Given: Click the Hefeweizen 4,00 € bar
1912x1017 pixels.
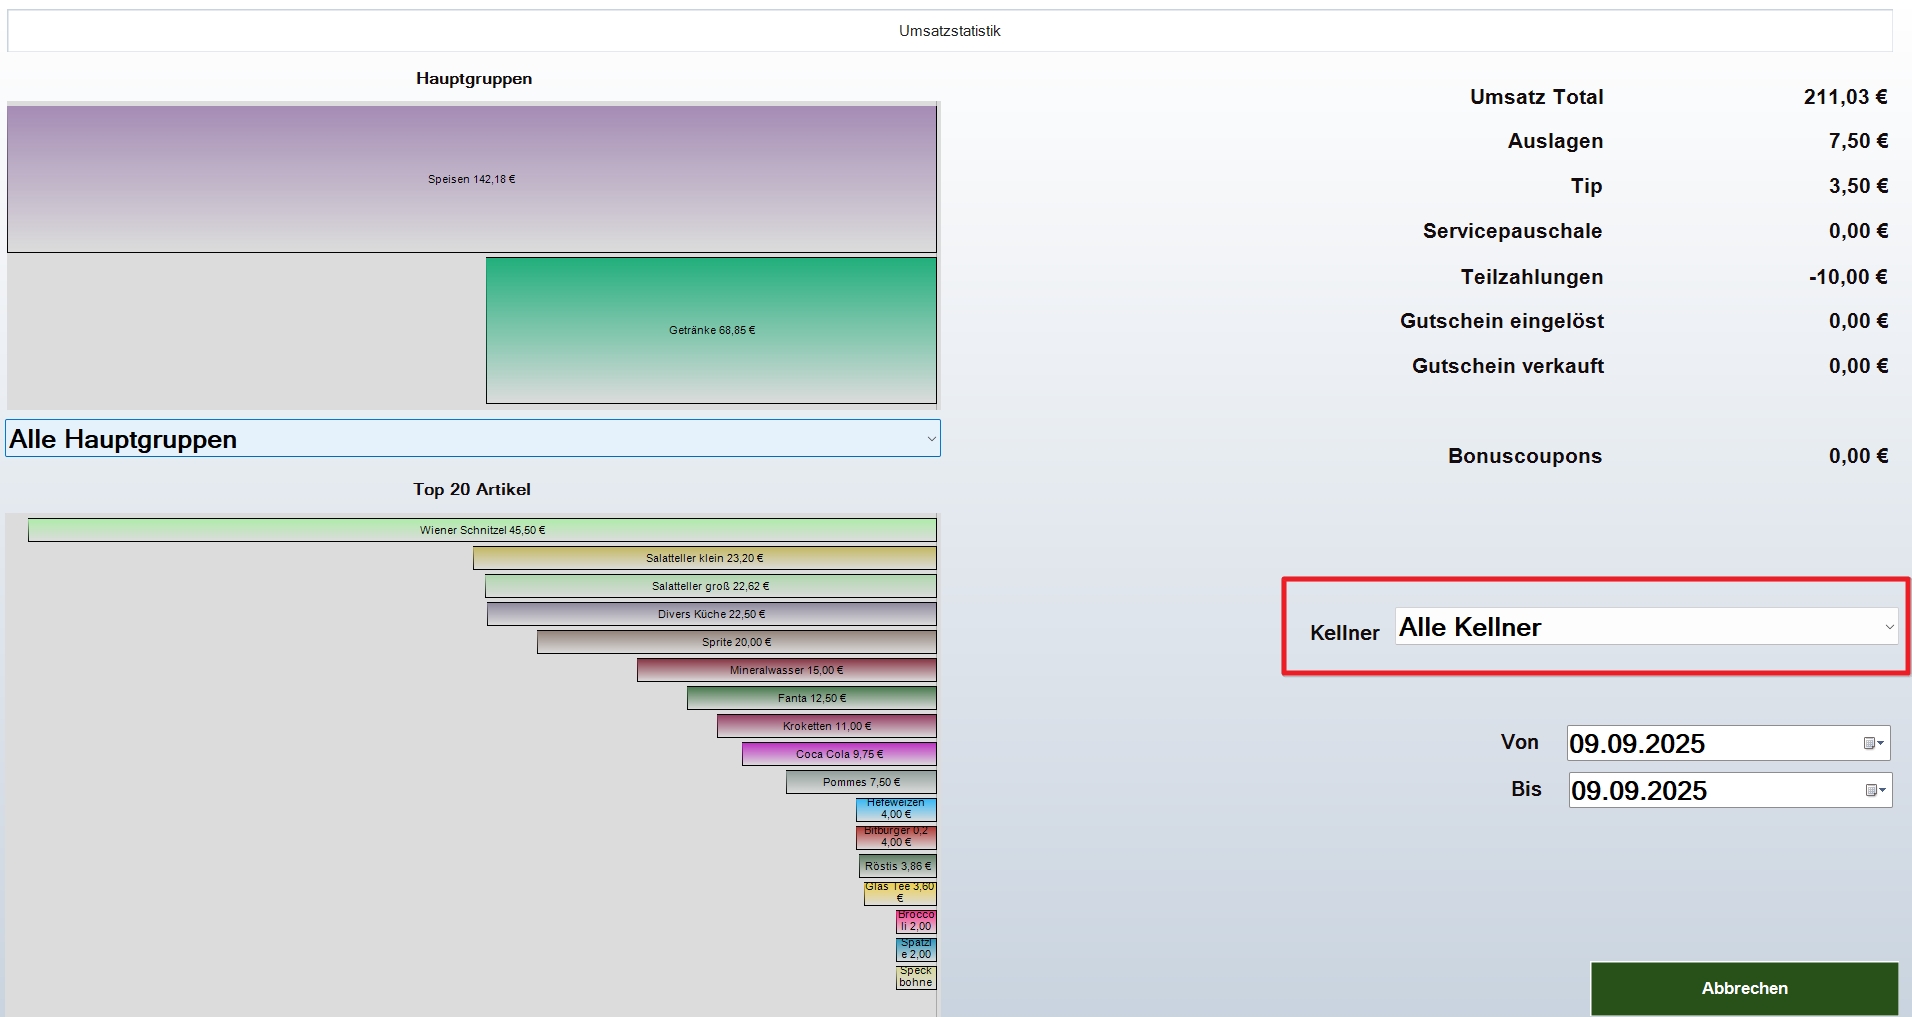Looking at the screenshot, I should [896, 809].
